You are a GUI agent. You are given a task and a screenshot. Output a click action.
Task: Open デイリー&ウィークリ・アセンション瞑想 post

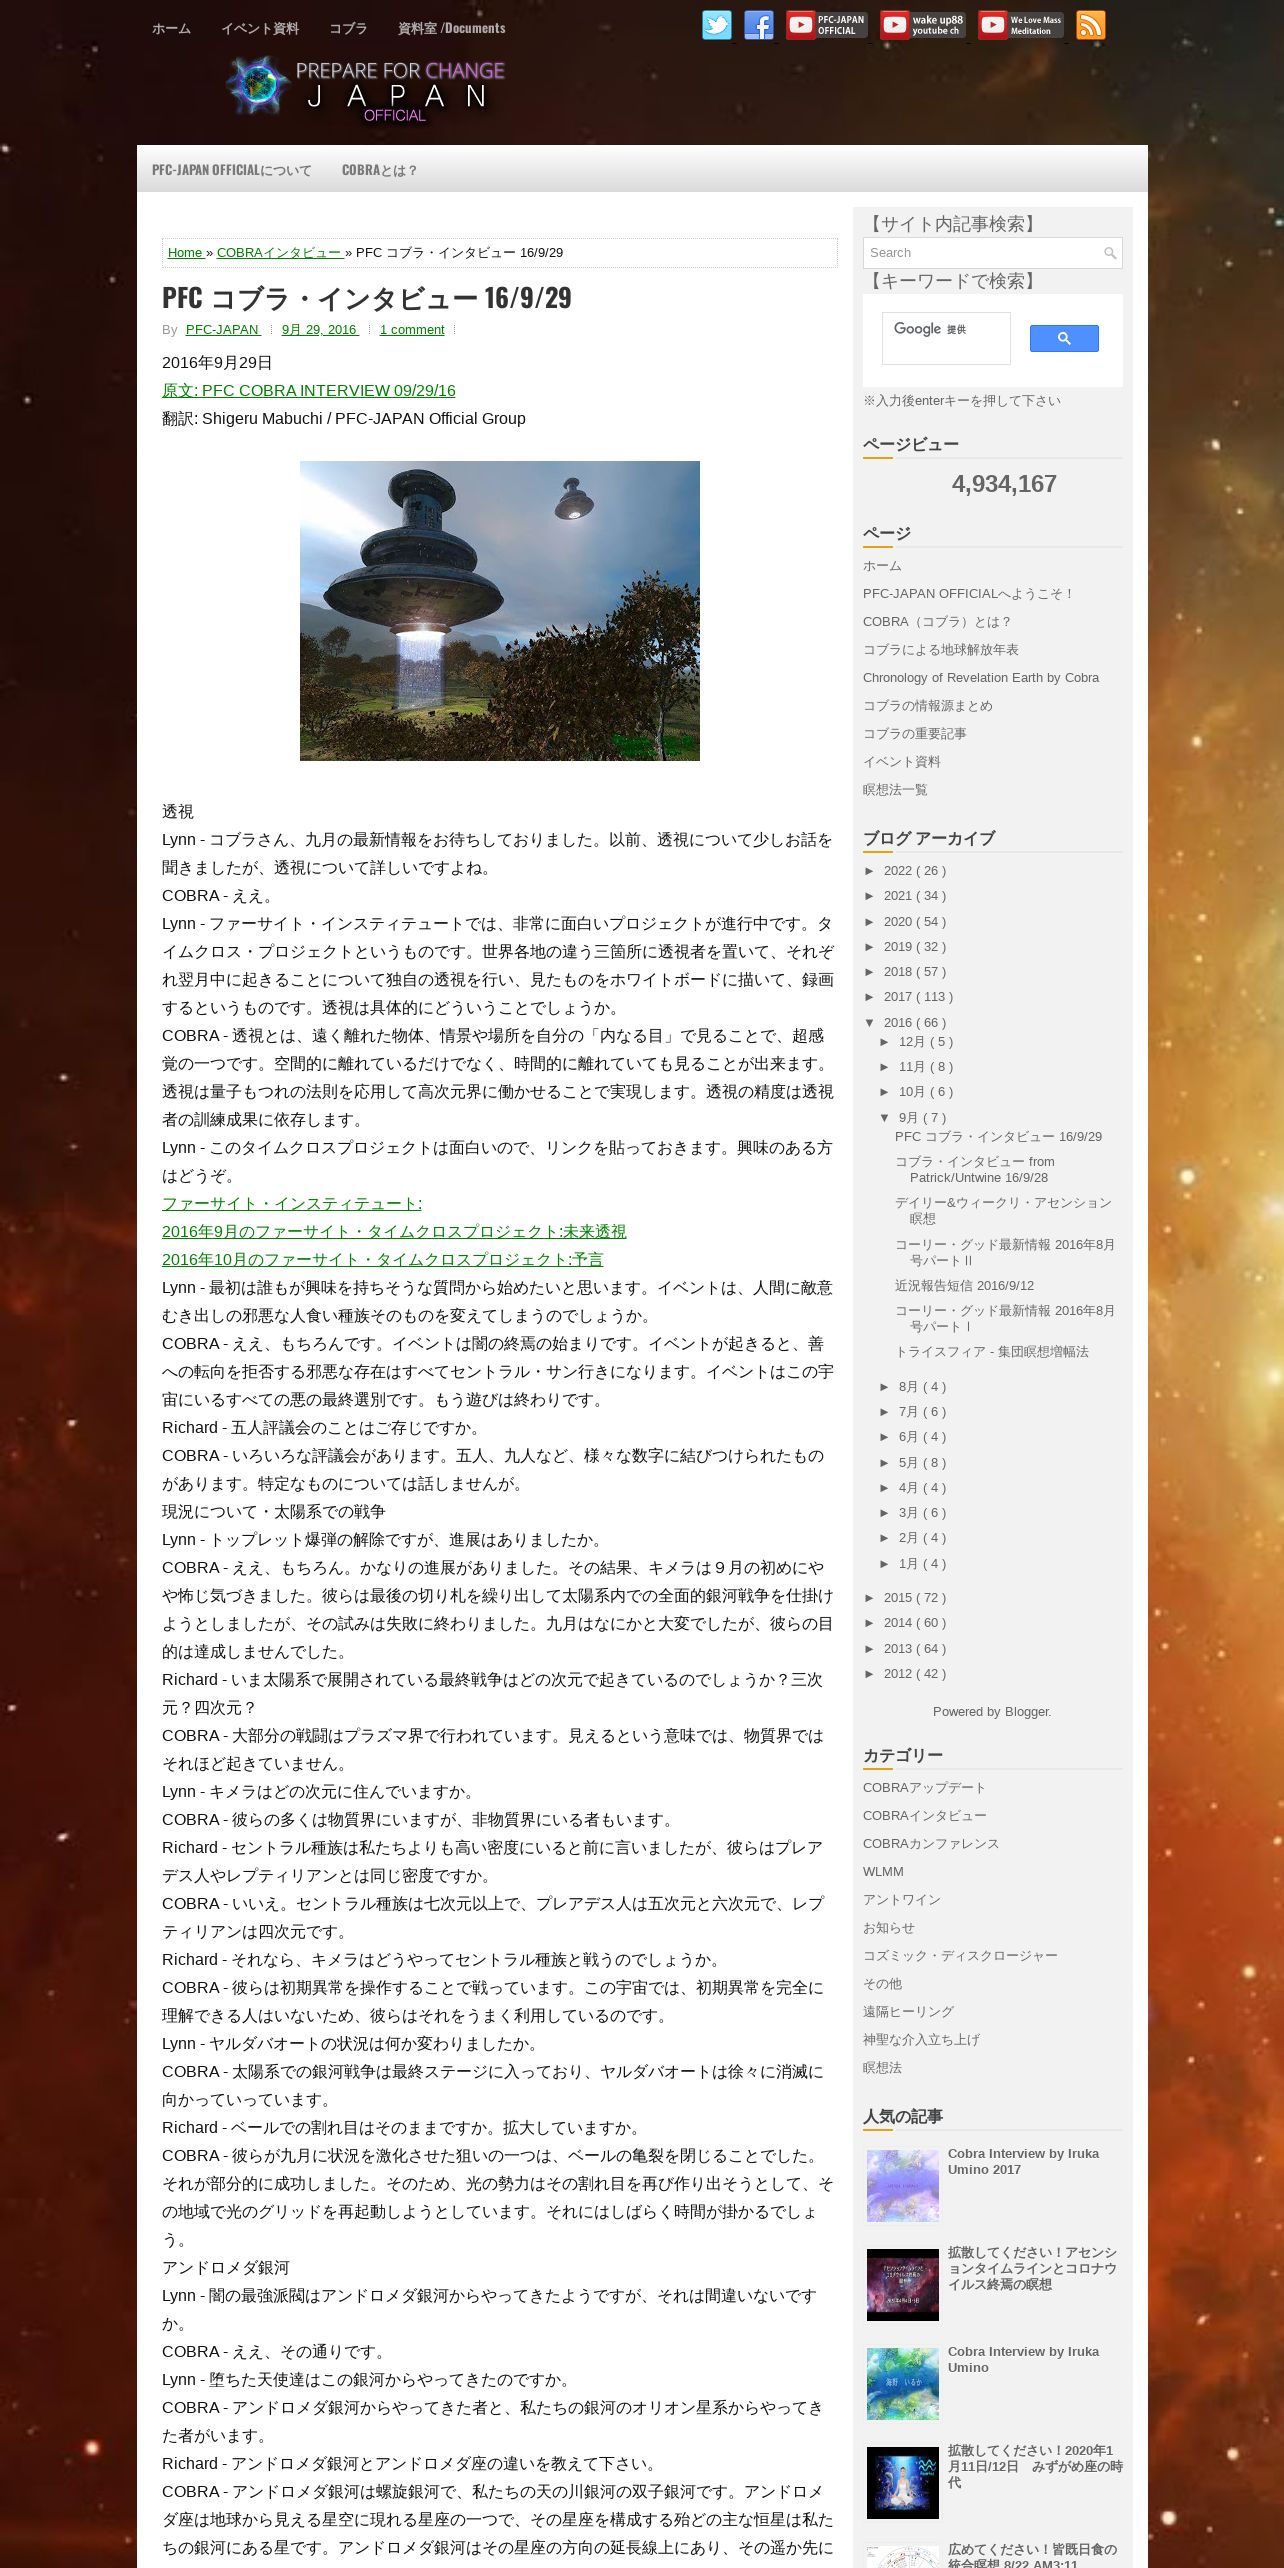(1003, 1211)
